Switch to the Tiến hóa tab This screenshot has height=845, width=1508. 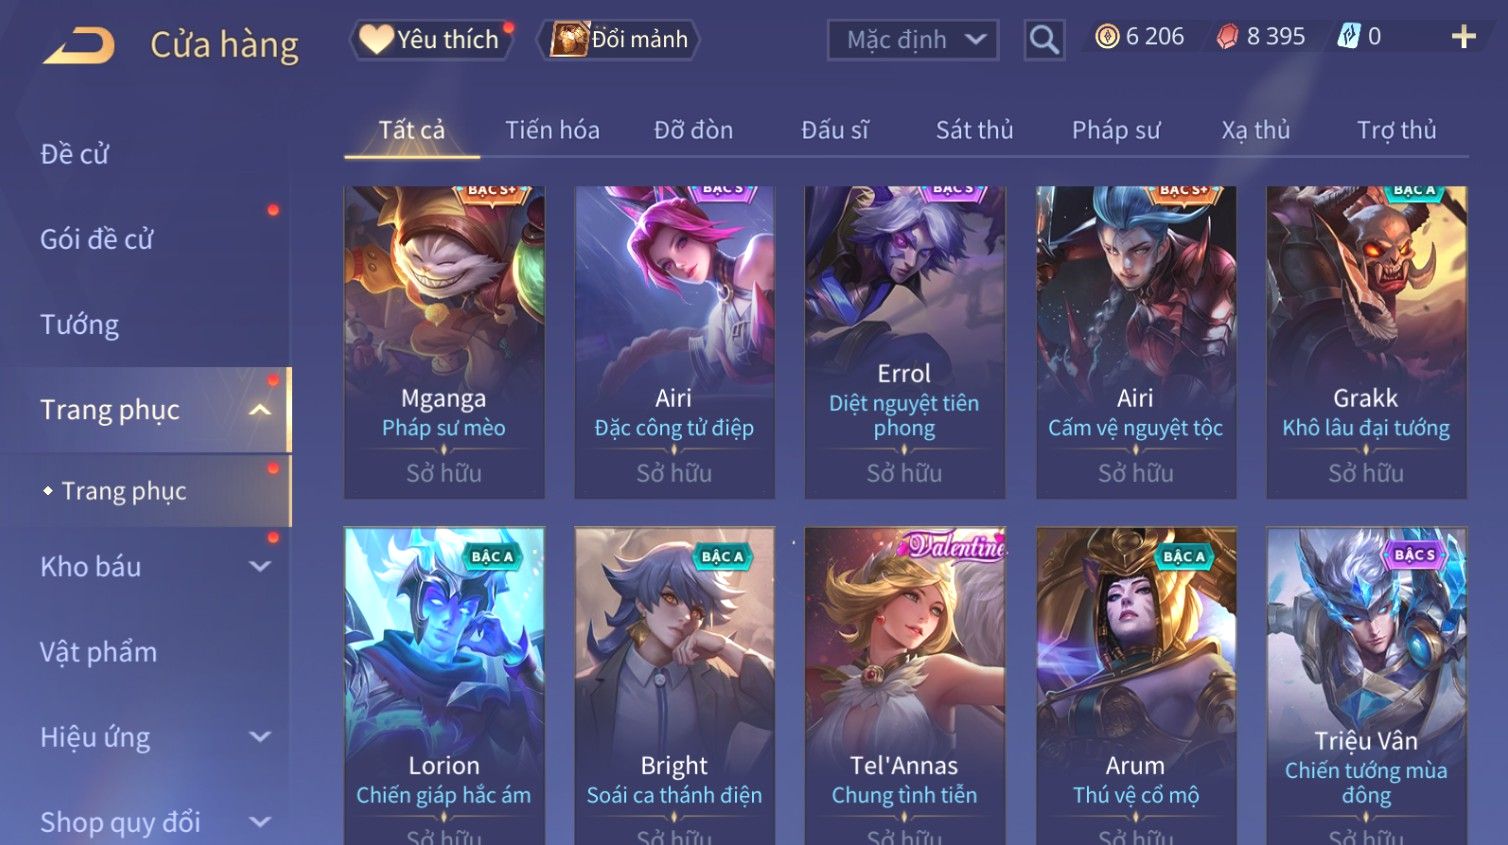pyautogui.click(x=552, y=130)
